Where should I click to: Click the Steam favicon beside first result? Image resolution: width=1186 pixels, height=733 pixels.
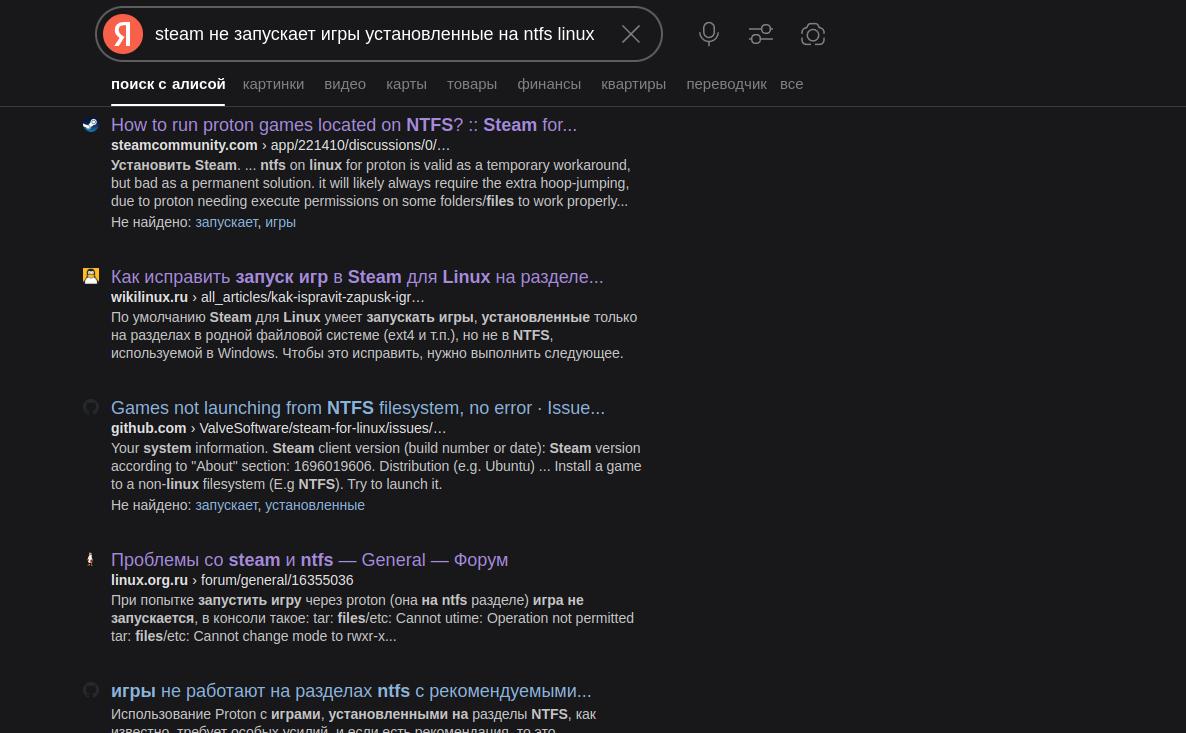(x=91, y=125)
